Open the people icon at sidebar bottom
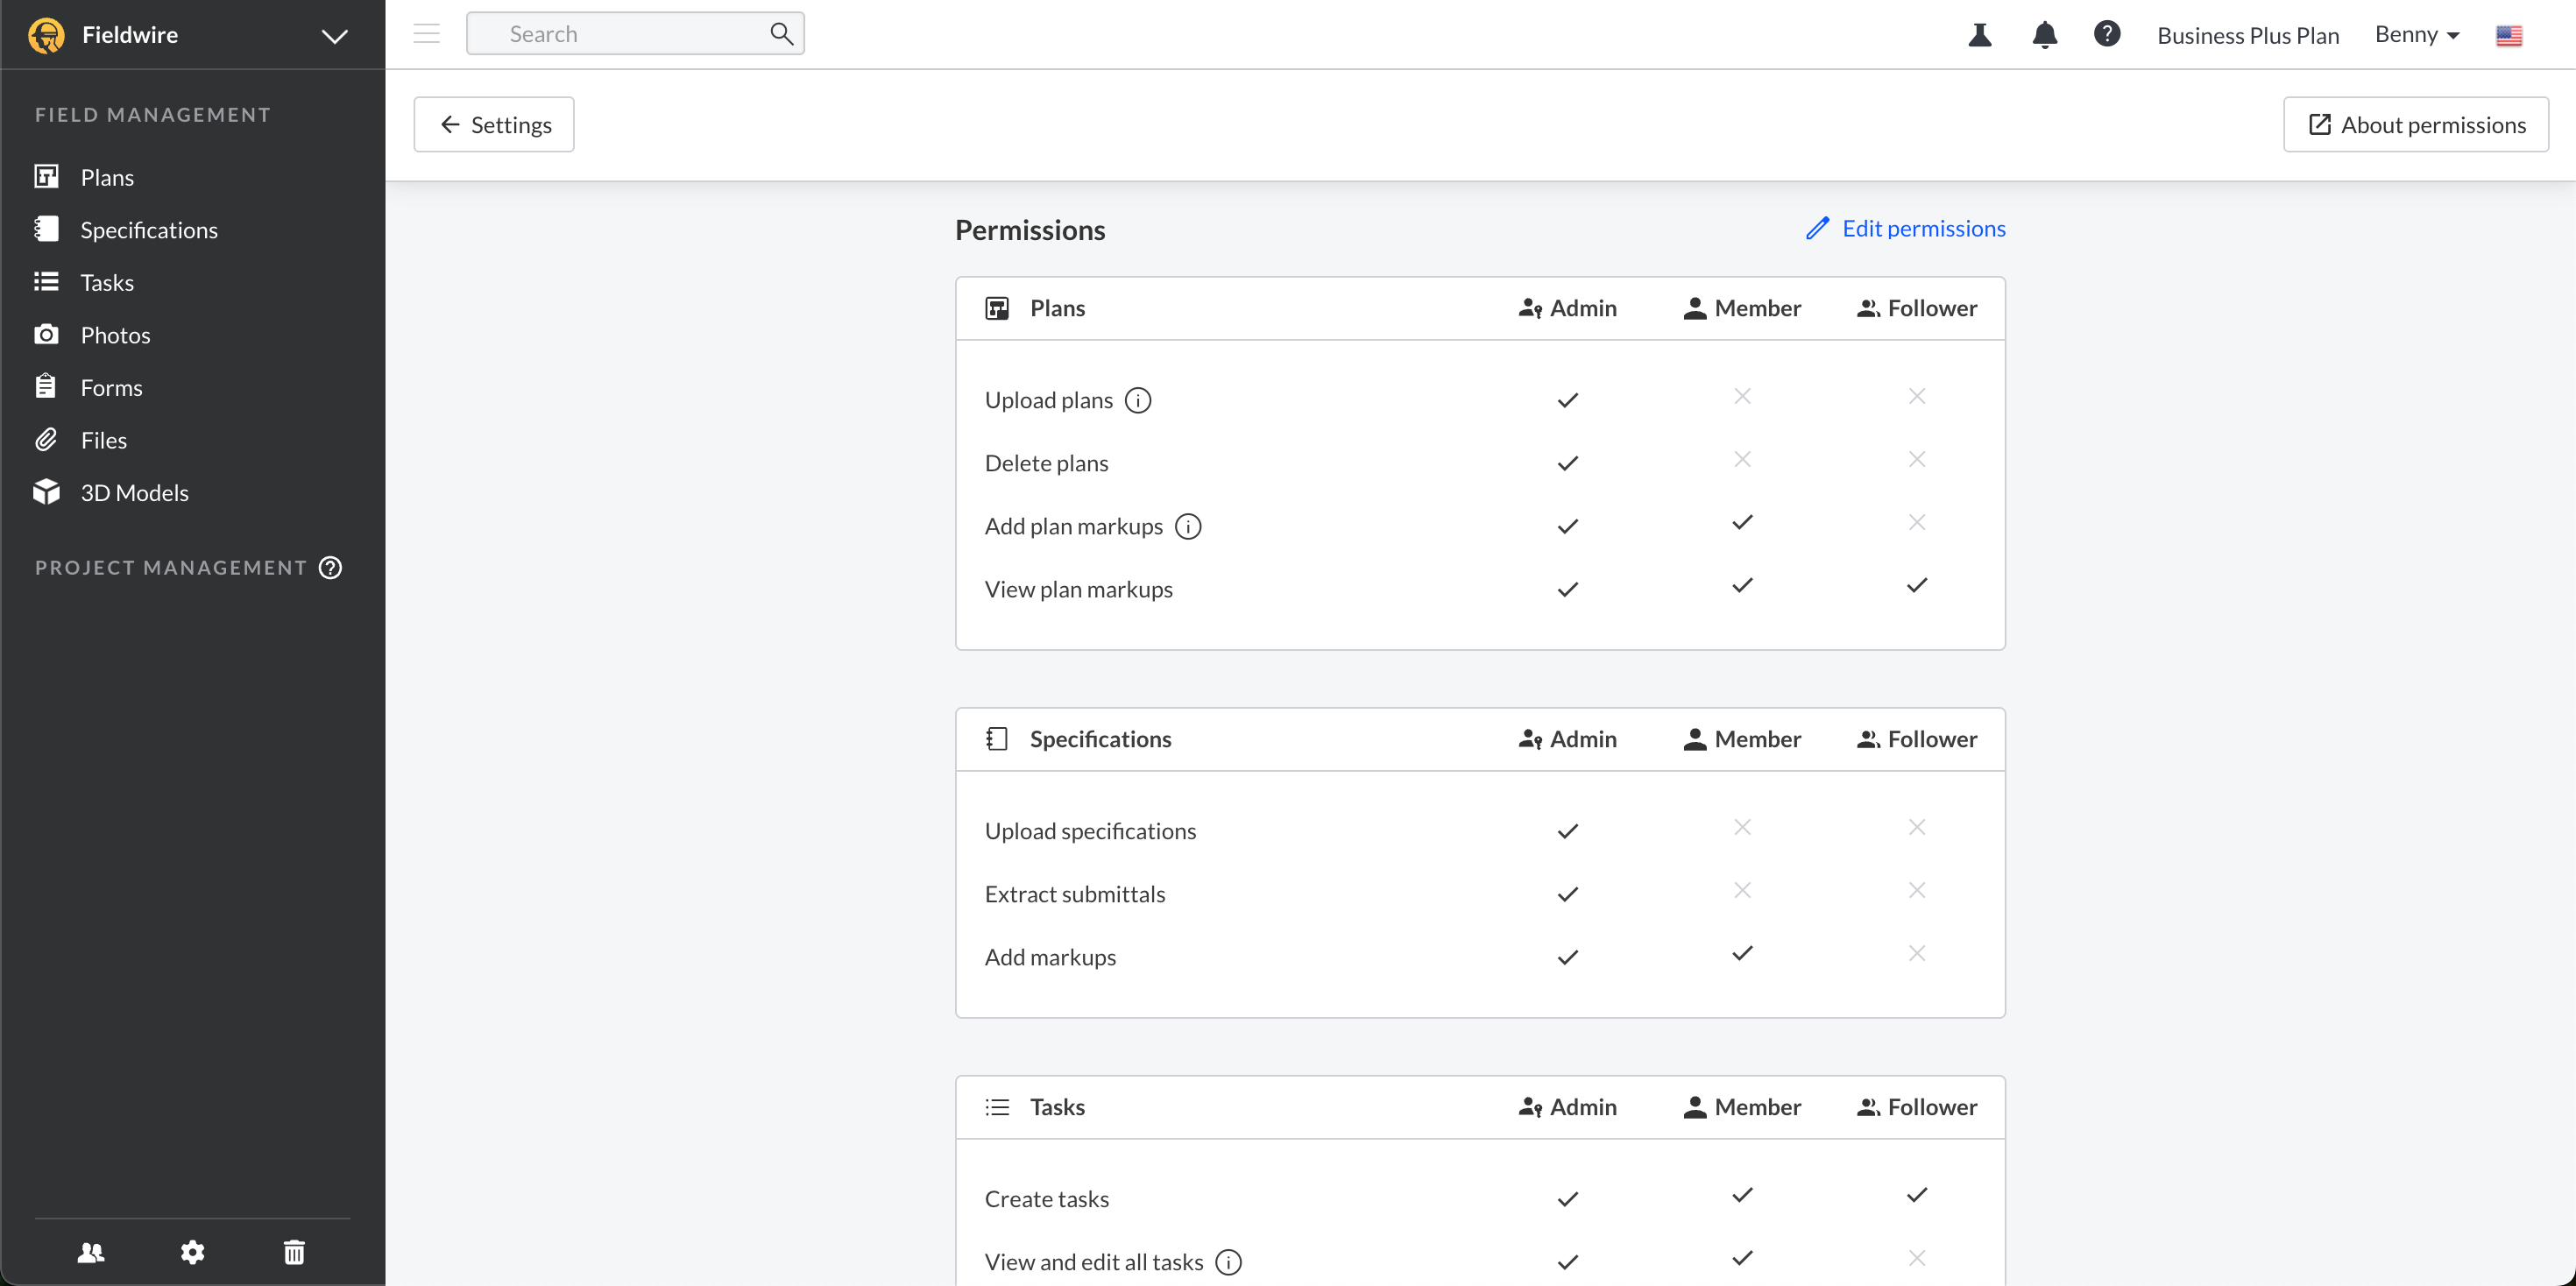The image size is (2576, 1286). point(91,1252)
